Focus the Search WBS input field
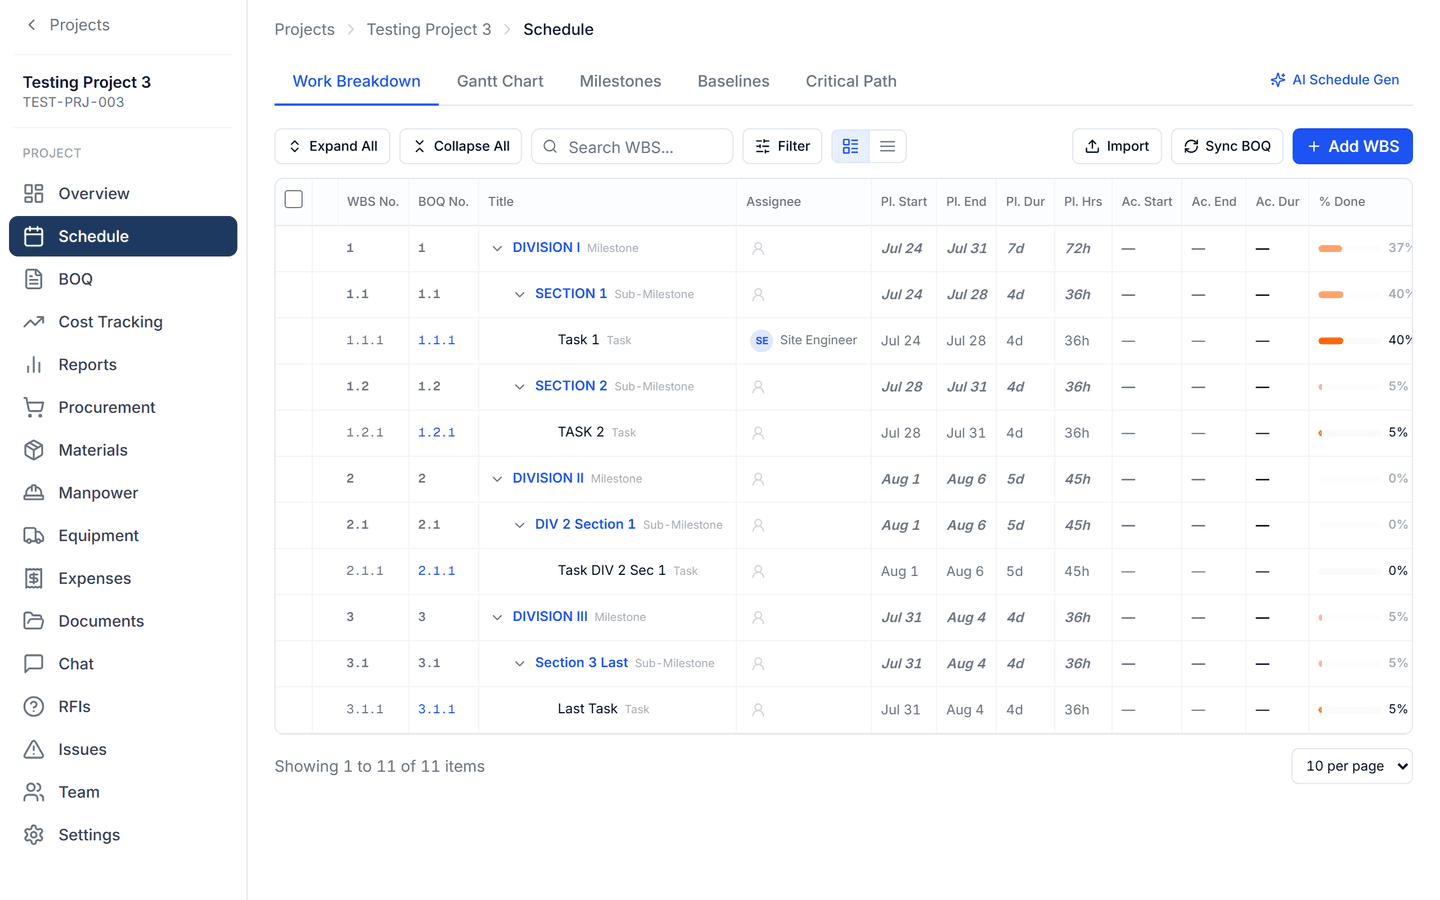 click(632, 146)
